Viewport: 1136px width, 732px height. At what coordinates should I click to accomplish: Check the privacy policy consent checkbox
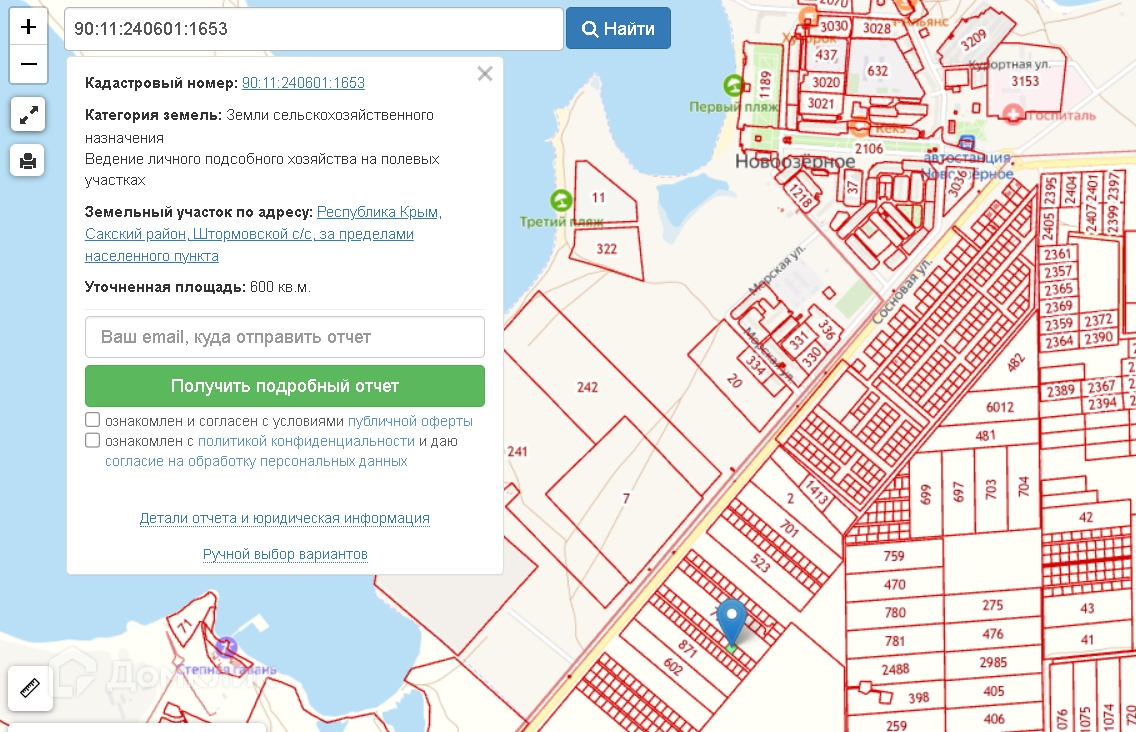[x=93, y=440]
